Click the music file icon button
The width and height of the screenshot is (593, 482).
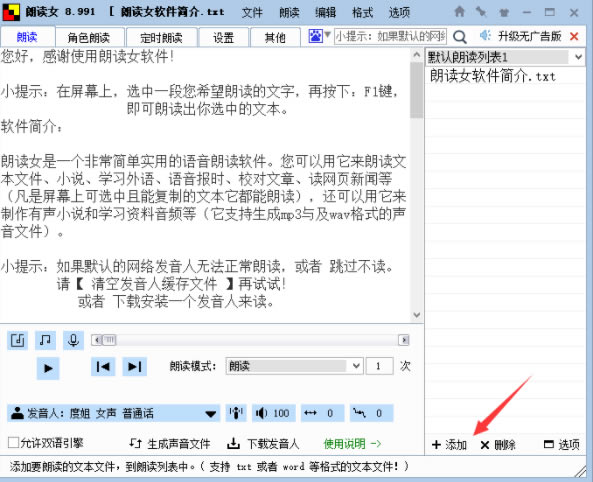click(17, 340)
